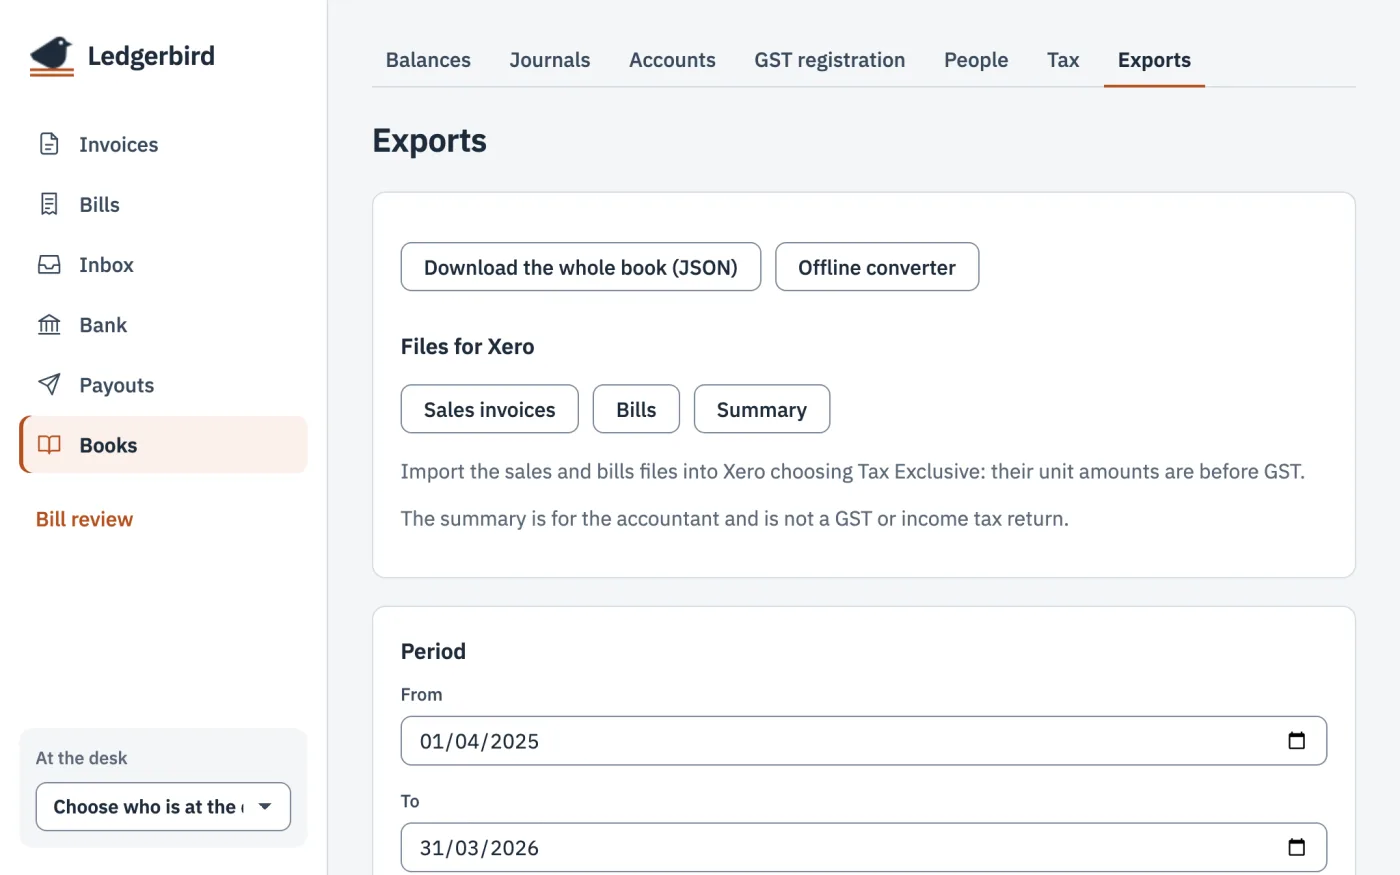Export Bills file for Xero
Screen dimensions: 1400x875
tap(636, 409)
